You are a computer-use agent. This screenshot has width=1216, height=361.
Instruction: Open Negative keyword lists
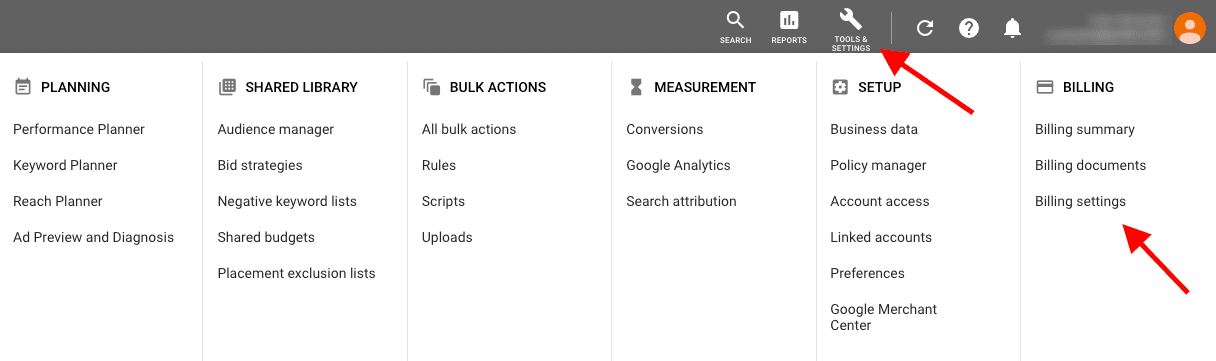287,201
